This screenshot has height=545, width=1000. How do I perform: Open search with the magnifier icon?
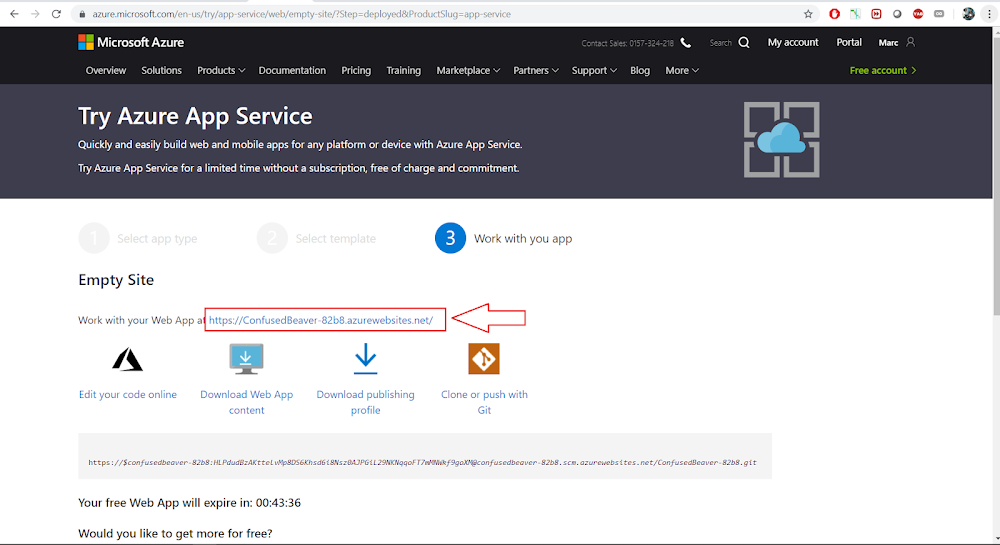[x=744, y=43]
